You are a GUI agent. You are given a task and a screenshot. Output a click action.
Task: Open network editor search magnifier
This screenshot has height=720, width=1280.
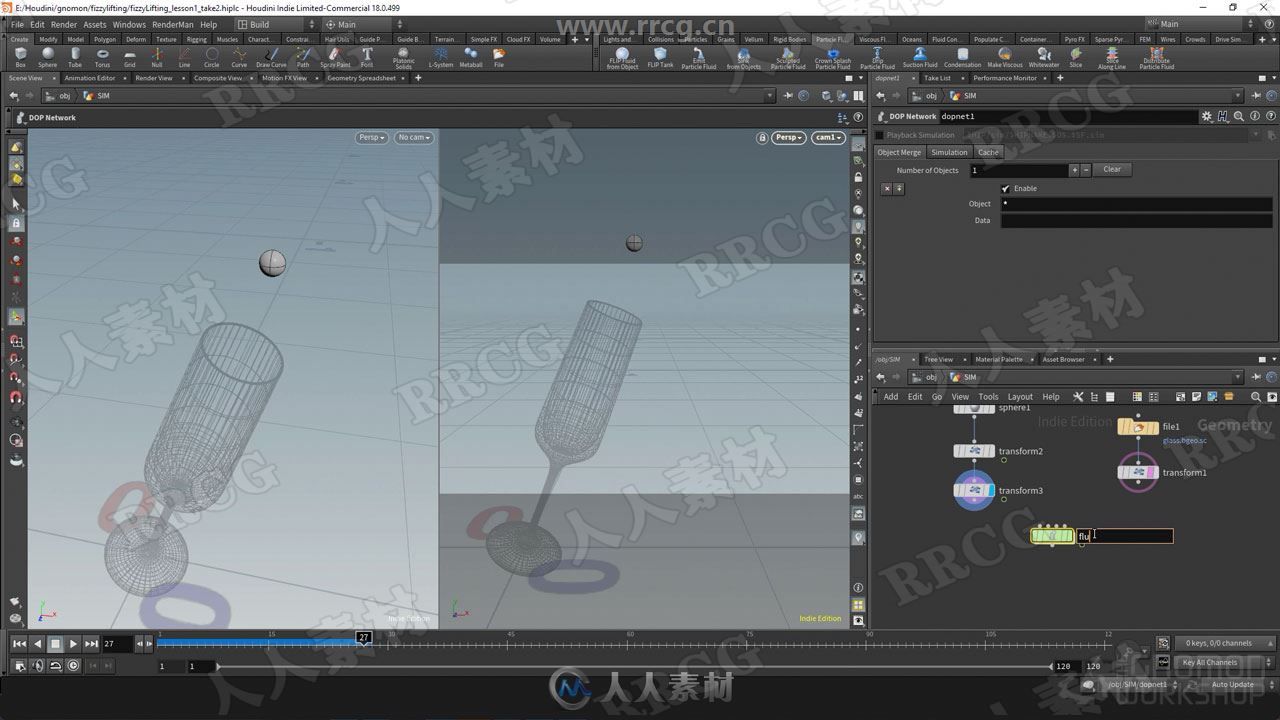pyautogui.click(x=1256, y=397)
